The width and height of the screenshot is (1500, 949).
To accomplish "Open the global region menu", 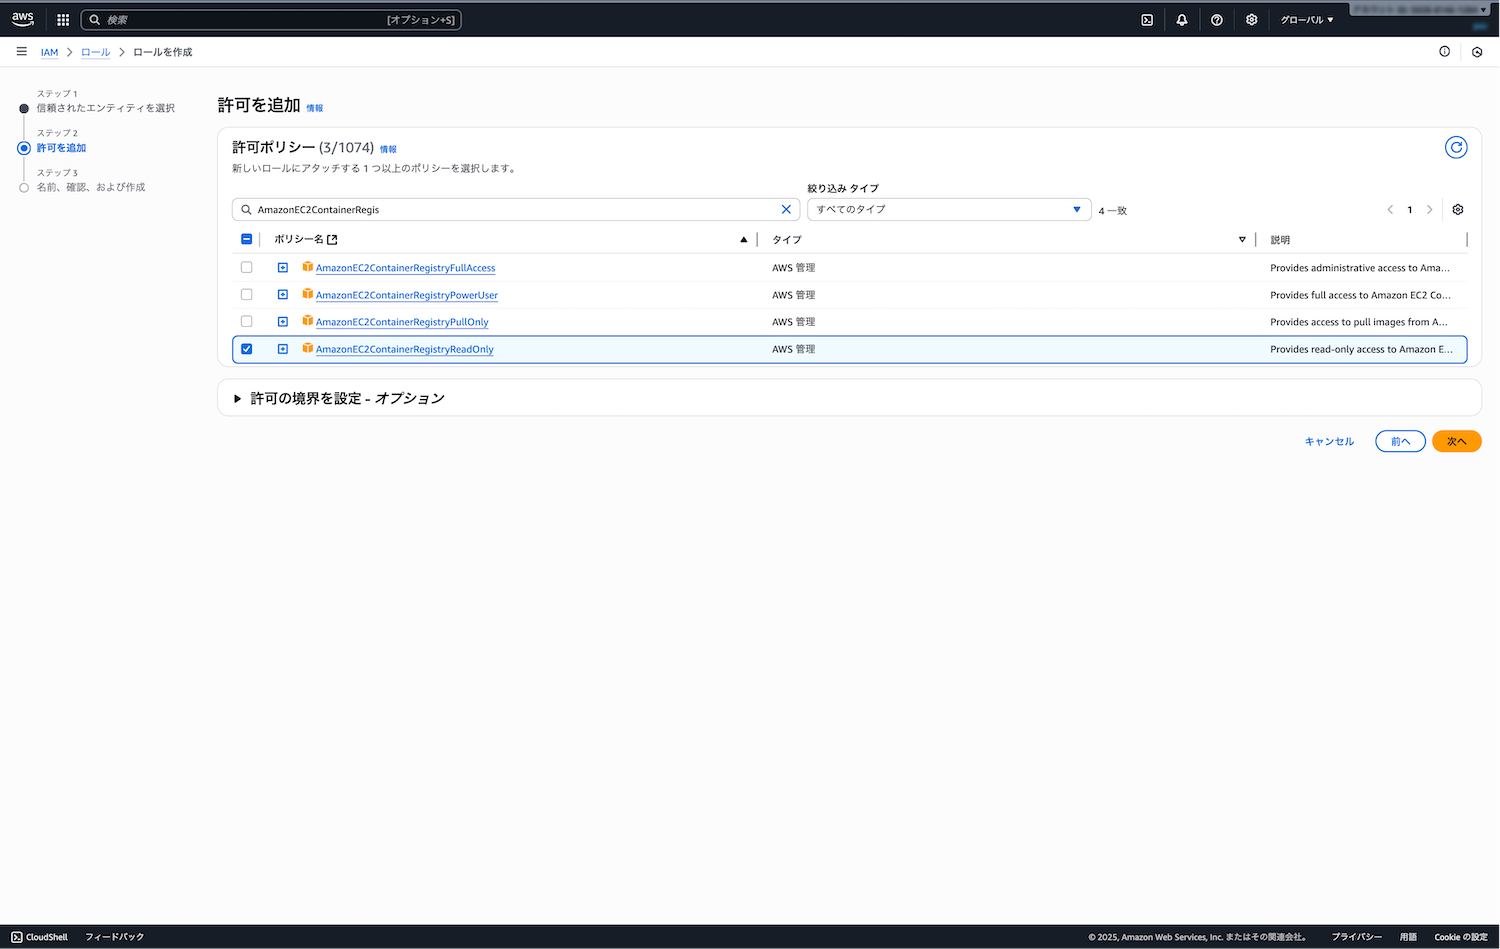I will pos(1306,20).
